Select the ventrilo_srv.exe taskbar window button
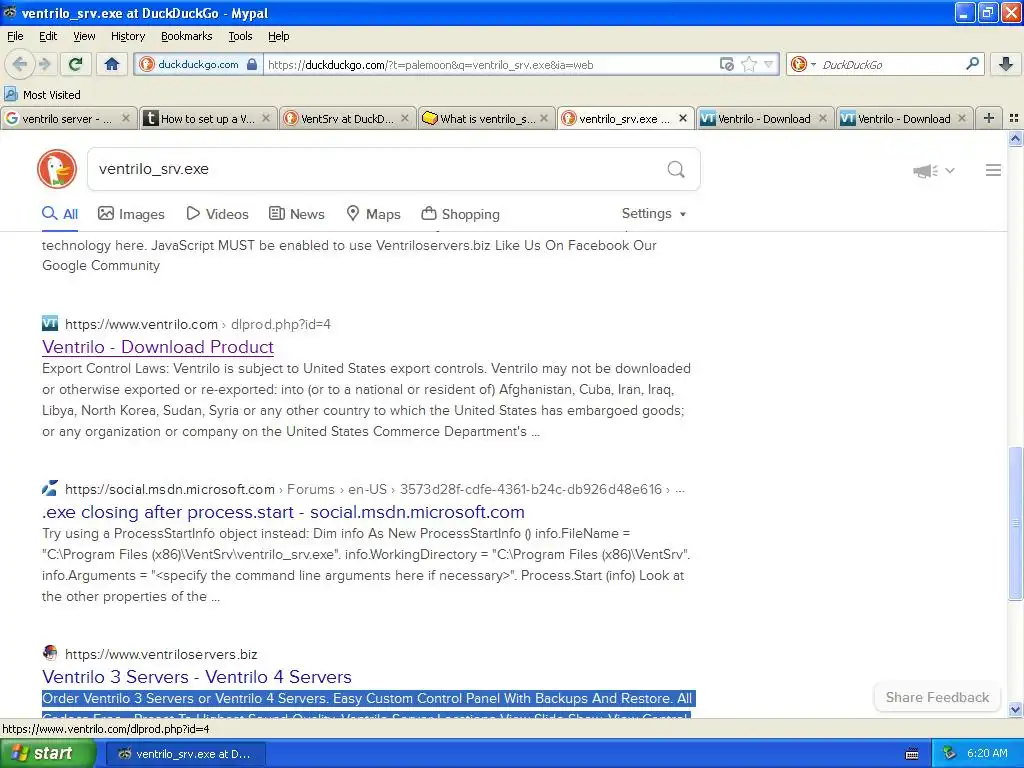The image size is (1024, 768). (x=185, y=754)
